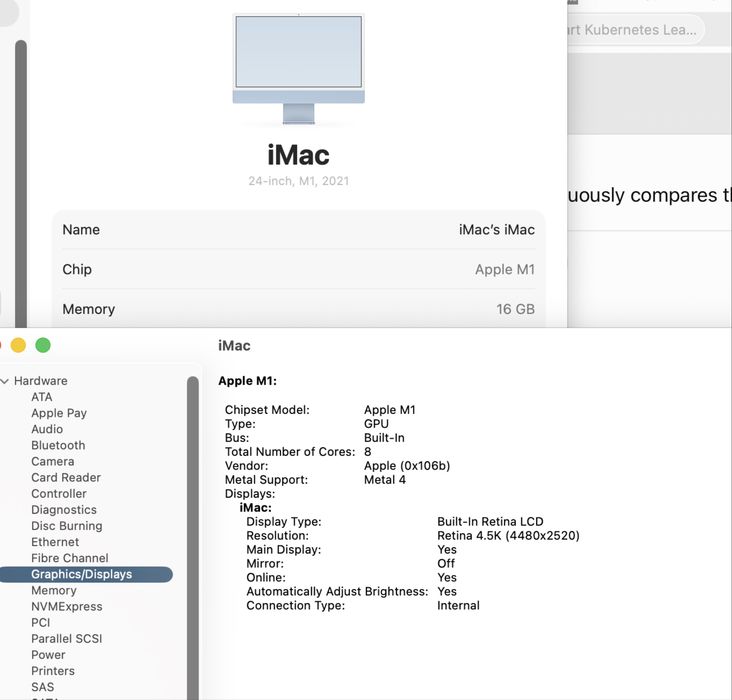The width and height of the screenshot is (732, 700).
Task: Open the Card Reader entry
Action: point(66,478)
